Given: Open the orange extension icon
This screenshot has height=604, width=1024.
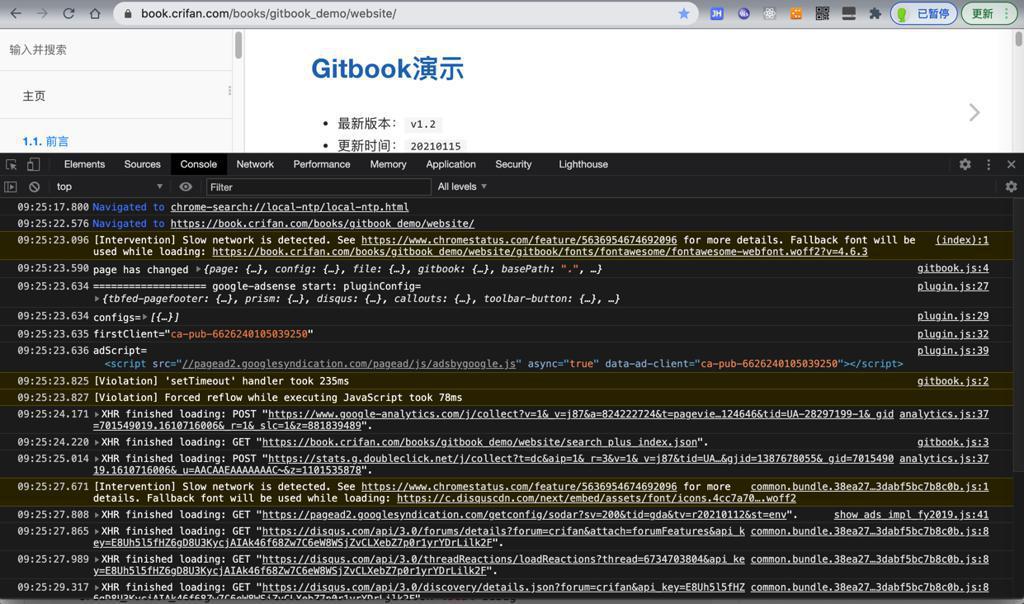Looking at the screenshot, I should click(796, 13).
